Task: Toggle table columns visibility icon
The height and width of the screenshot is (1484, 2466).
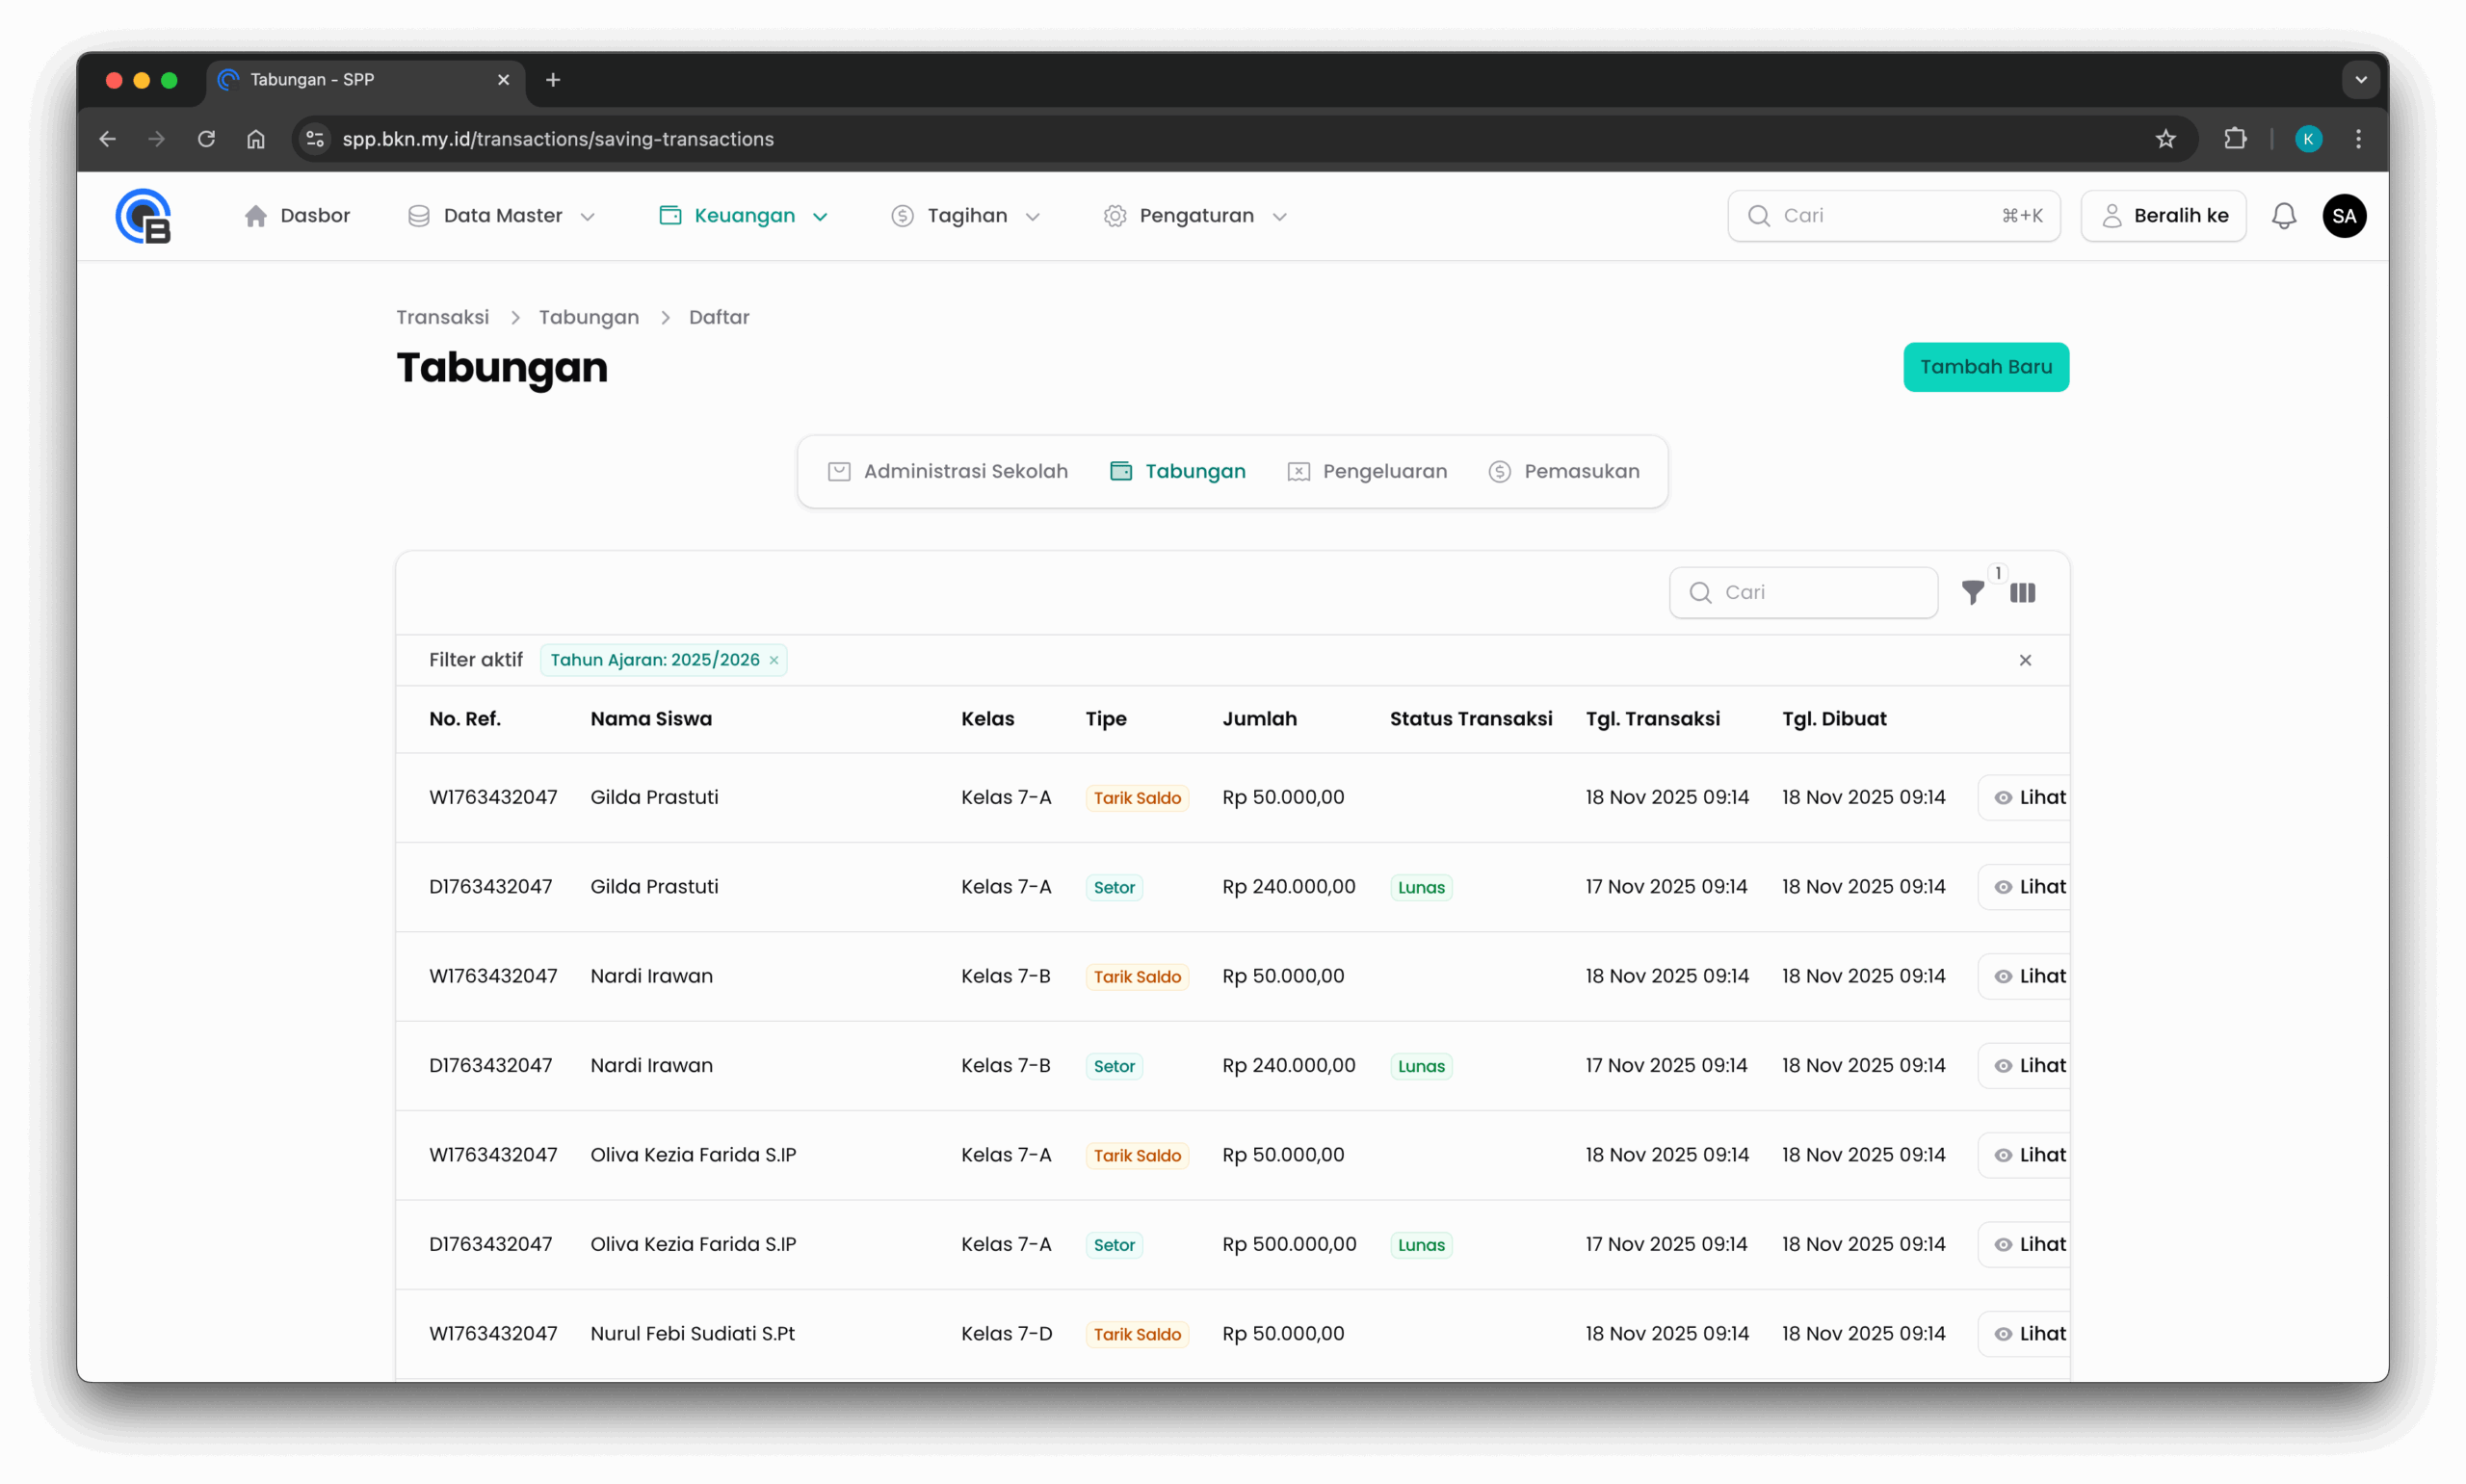Action: (2022, 593)
